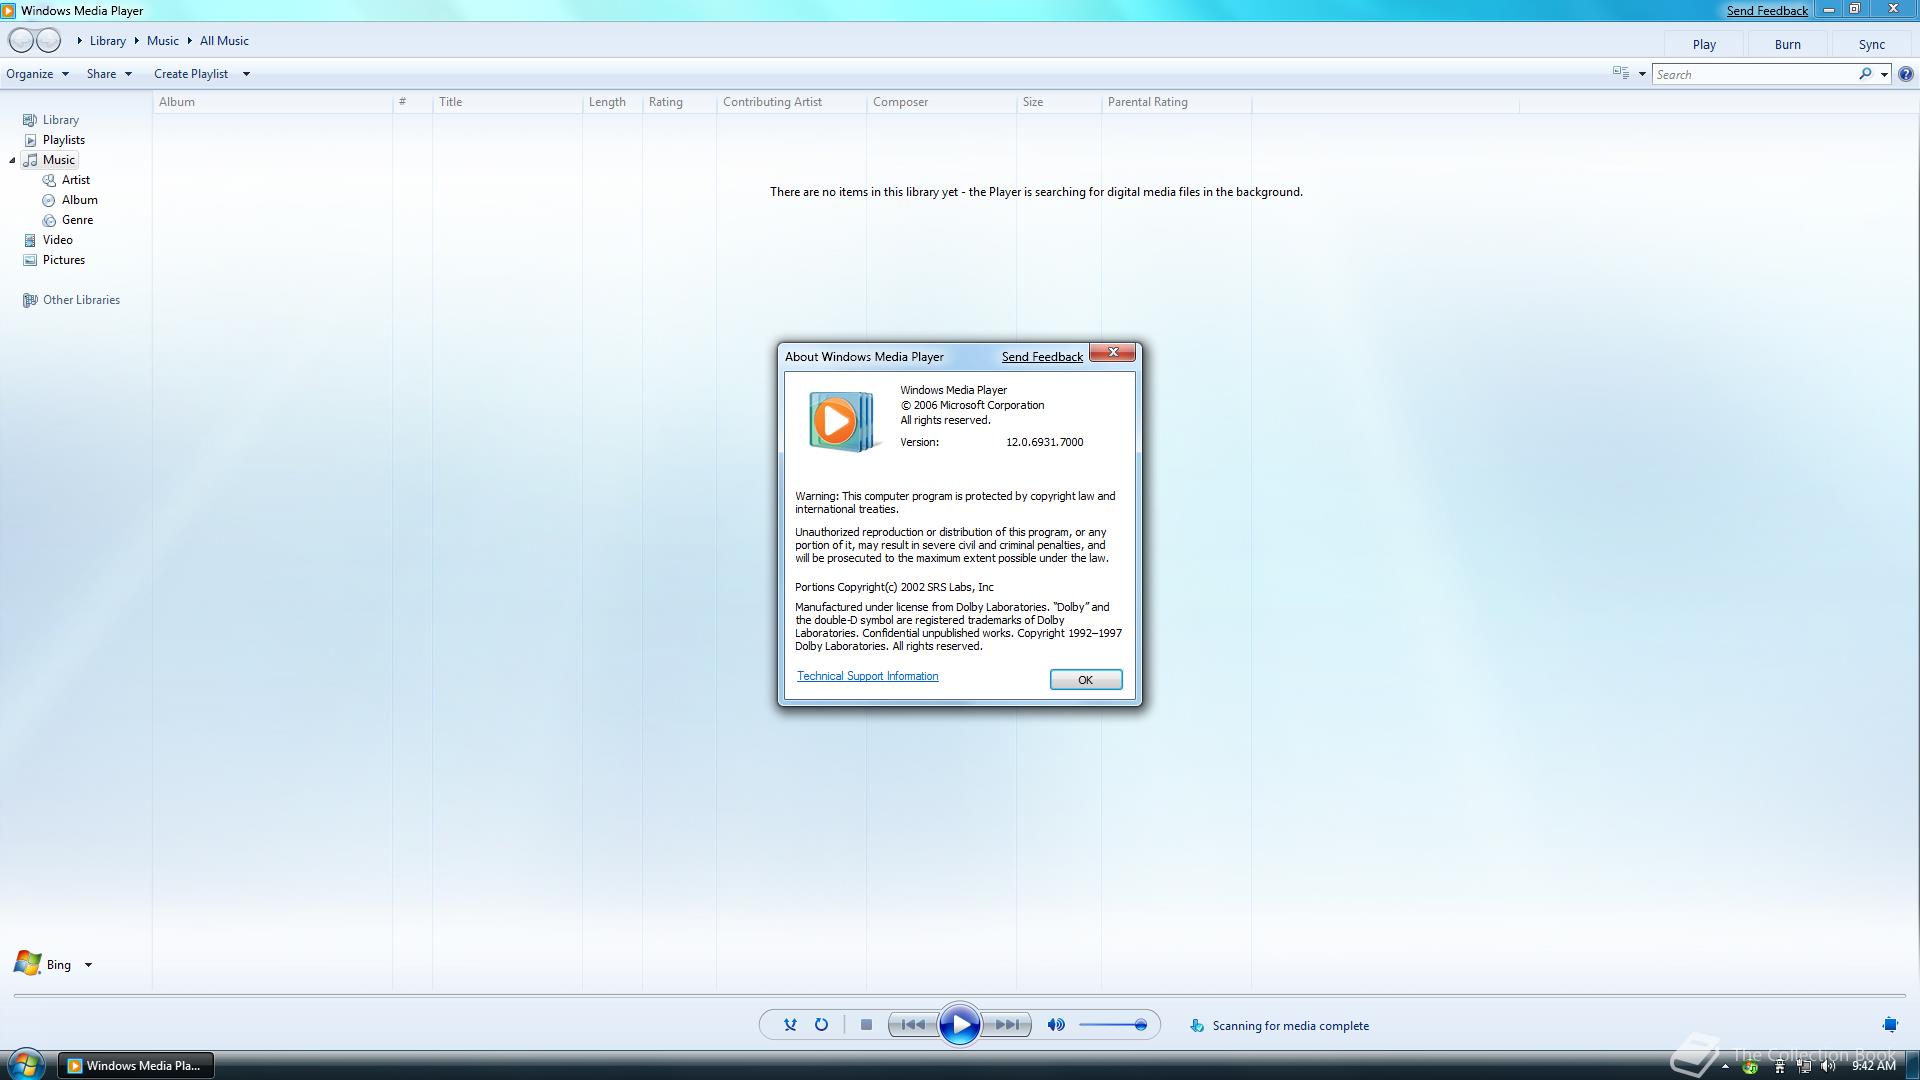
Task: Sort by Contributing Artist column header
Action: (x=791, y=102)
